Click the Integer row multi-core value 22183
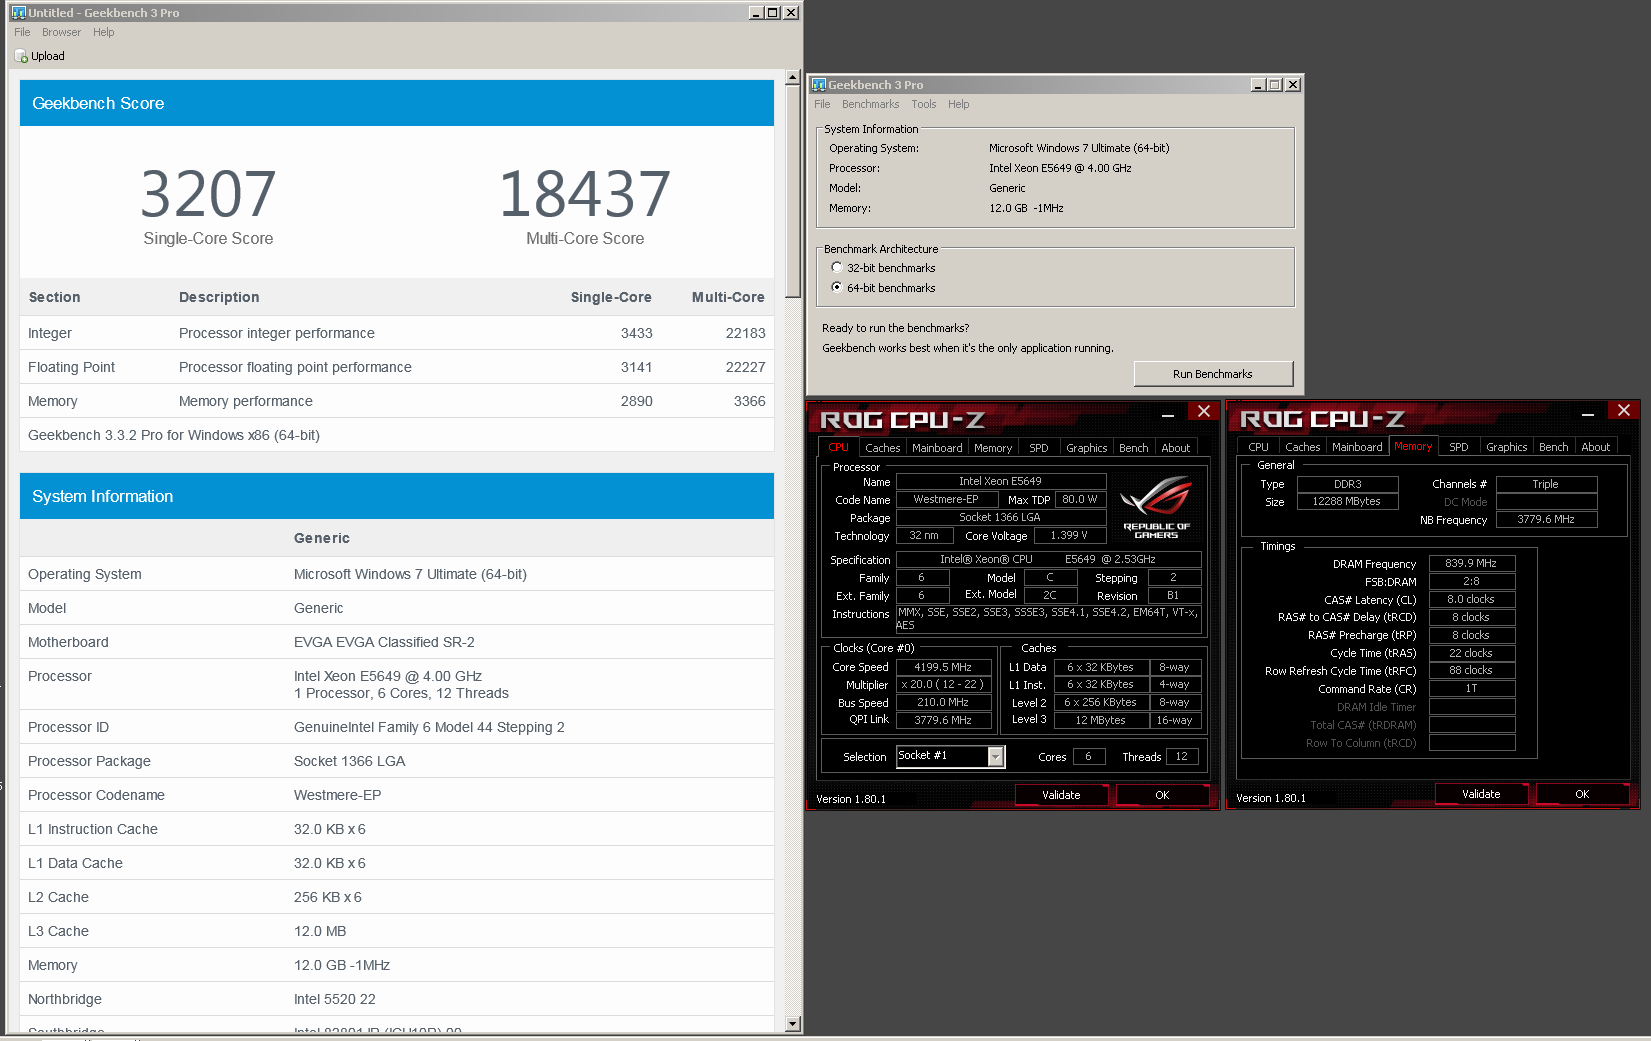 pyautogui.click(x=745, y=333)
